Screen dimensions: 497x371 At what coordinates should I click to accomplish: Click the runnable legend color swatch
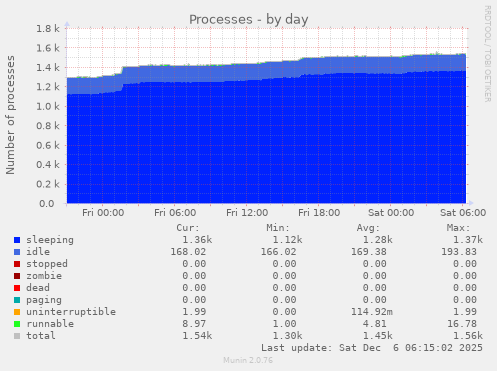pyautogui.click(x=17, y=324)
